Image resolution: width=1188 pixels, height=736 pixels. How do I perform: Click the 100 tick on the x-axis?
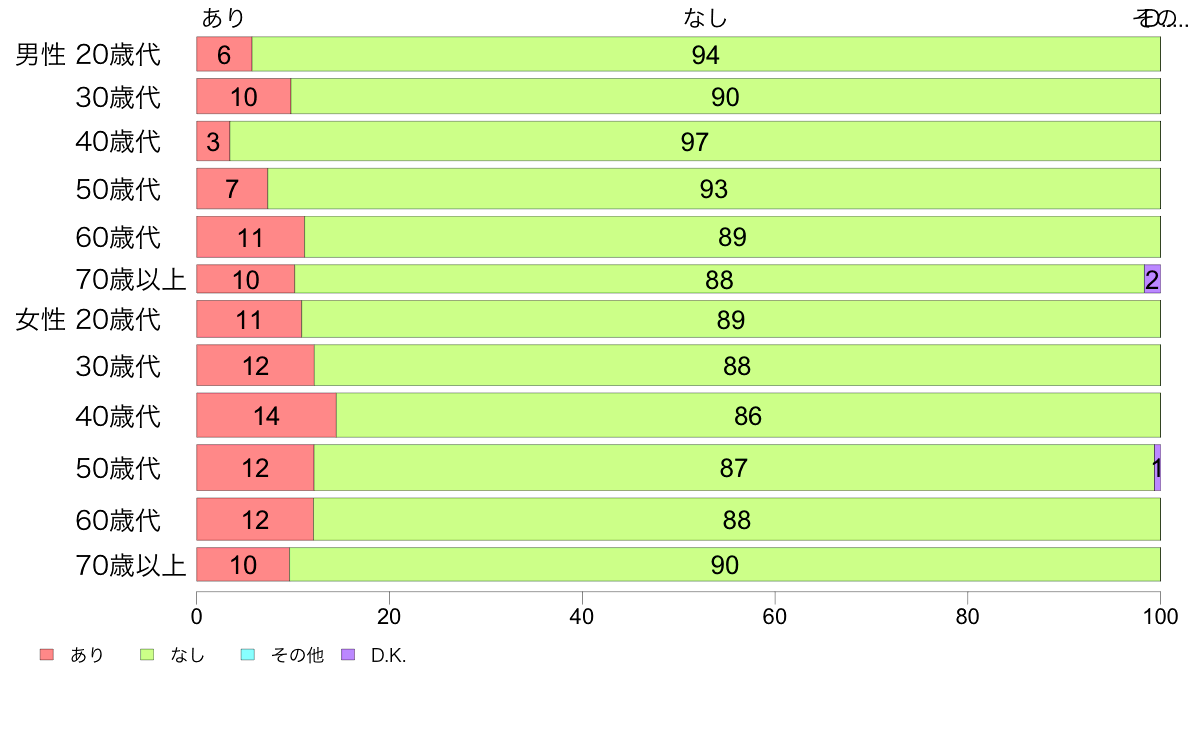tap(1161, 616)
